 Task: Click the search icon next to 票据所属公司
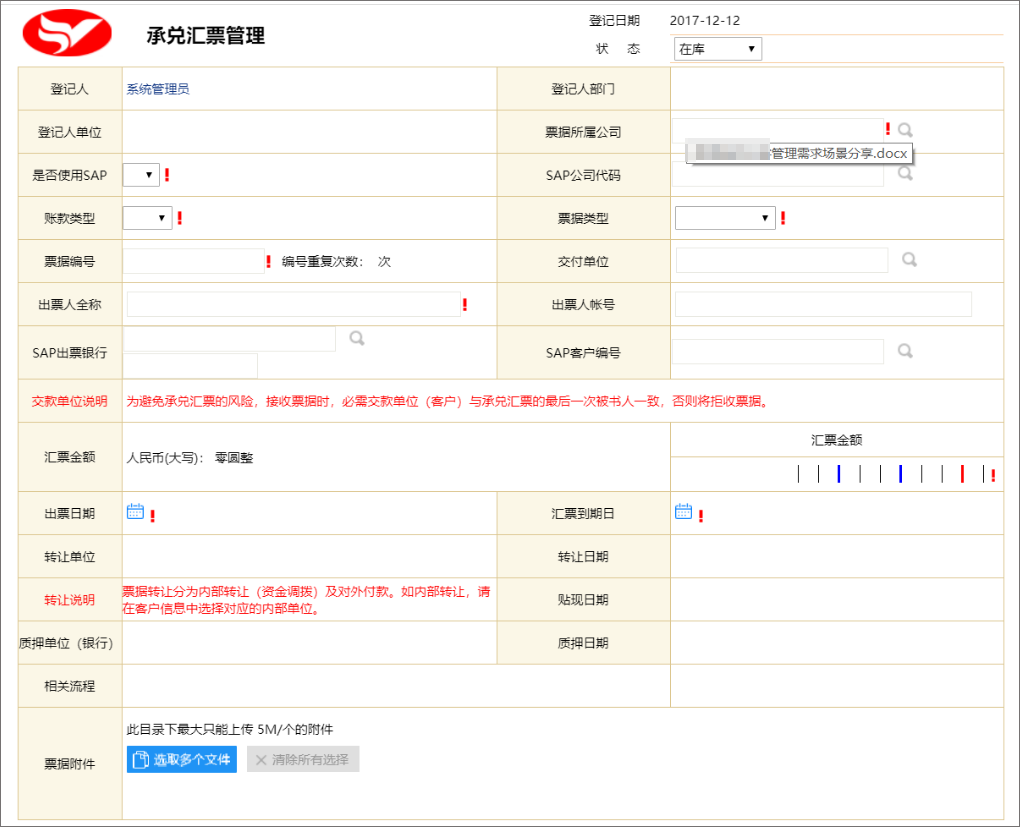tap(905, 130)
